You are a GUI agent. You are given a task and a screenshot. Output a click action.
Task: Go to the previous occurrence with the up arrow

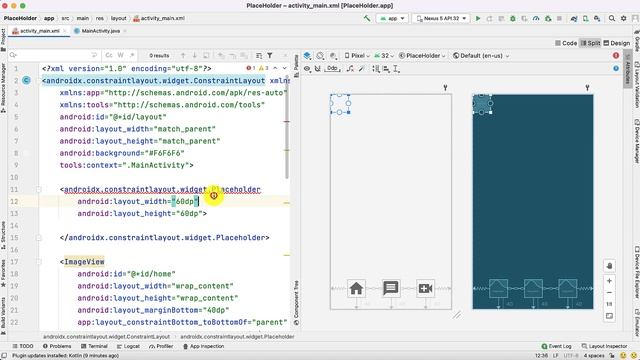(183, 55)
